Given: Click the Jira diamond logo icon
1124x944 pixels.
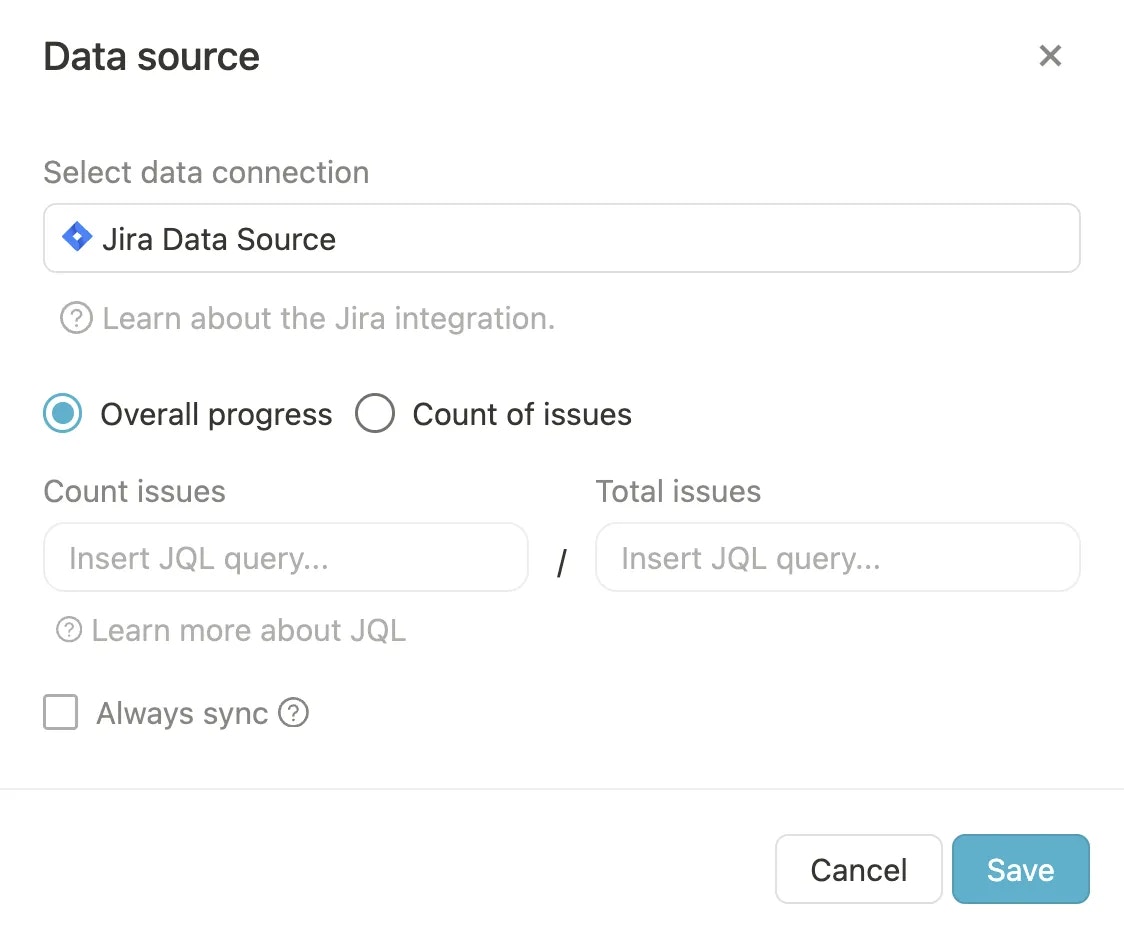Looking at the screenshot, I should click(x=77, y=238).
